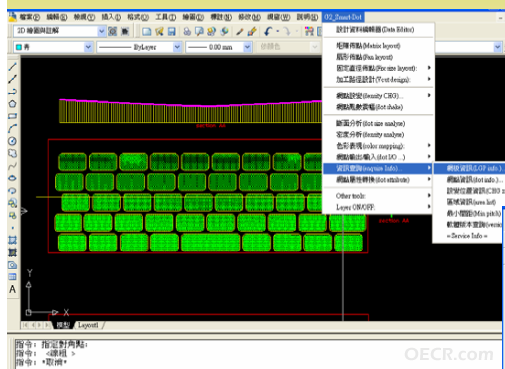Select the Circle tool
This screenshot has height=369, width=505.
pos(12,141)
